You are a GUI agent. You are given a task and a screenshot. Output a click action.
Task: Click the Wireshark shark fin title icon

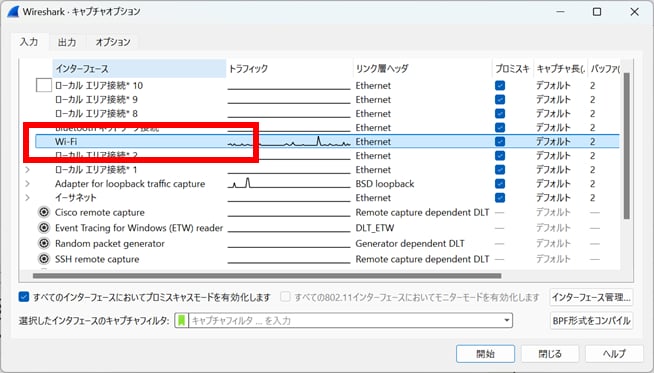pos(13,11)
